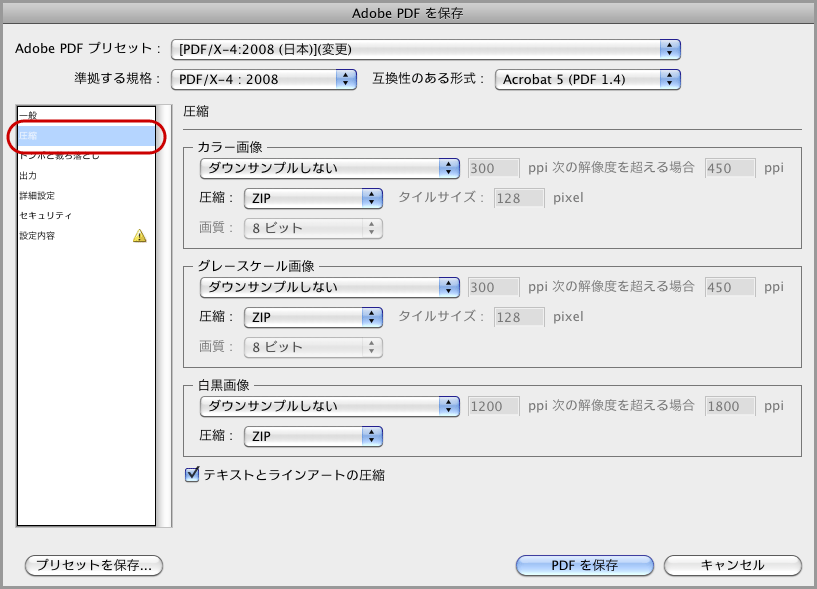Screen dimensions: 817x589
Task: Open the 準拠する規格 PDF/X-4 dropdown
Action: (x=264, y=79)
